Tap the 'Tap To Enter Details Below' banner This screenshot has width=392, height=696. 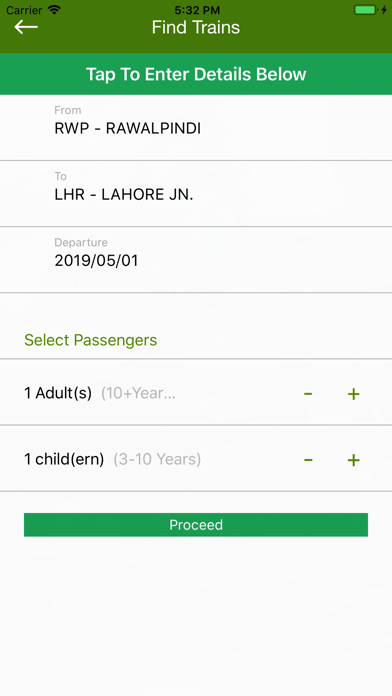click(196, 74)
